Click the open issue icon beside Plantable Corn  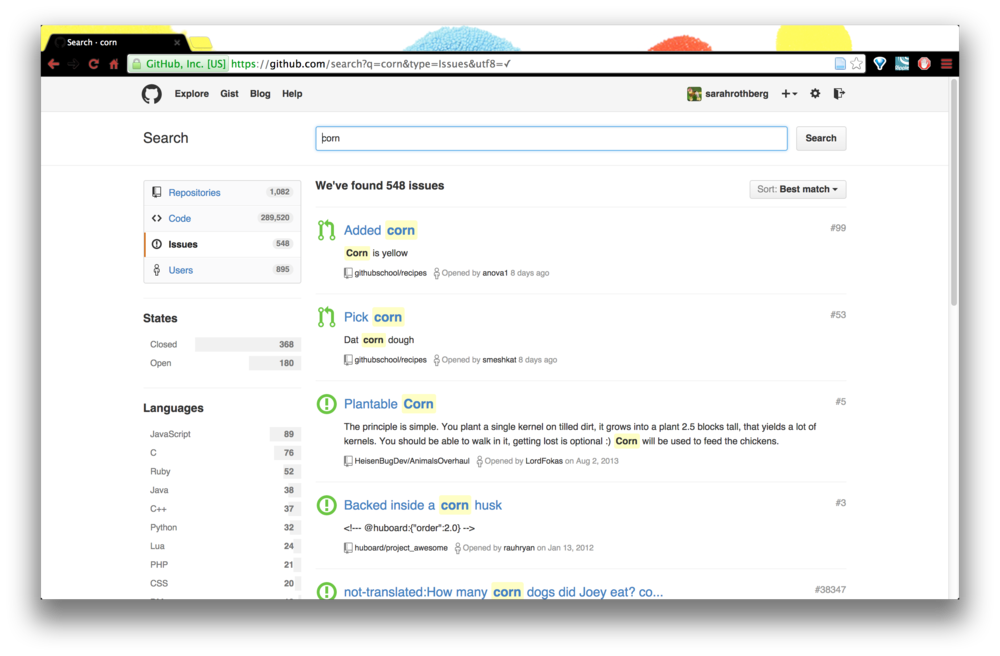click(x=327, y=404)
